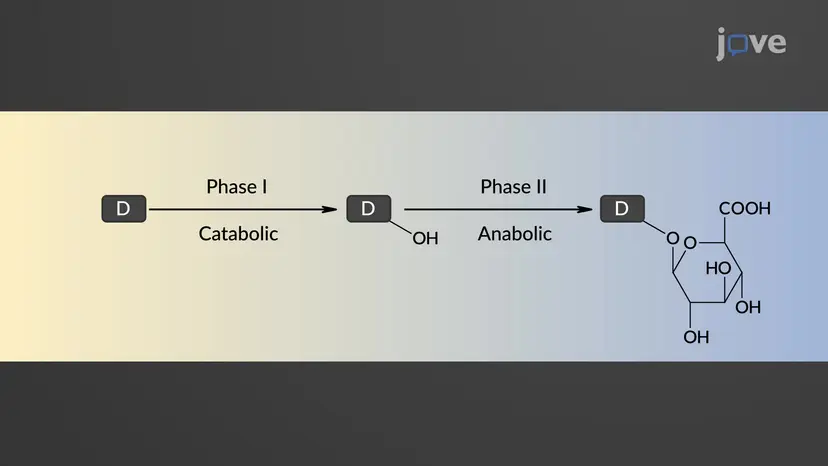Select the middle D box with OH
The width and height of the screenshot is (828, 466).
tap(369, 209)
